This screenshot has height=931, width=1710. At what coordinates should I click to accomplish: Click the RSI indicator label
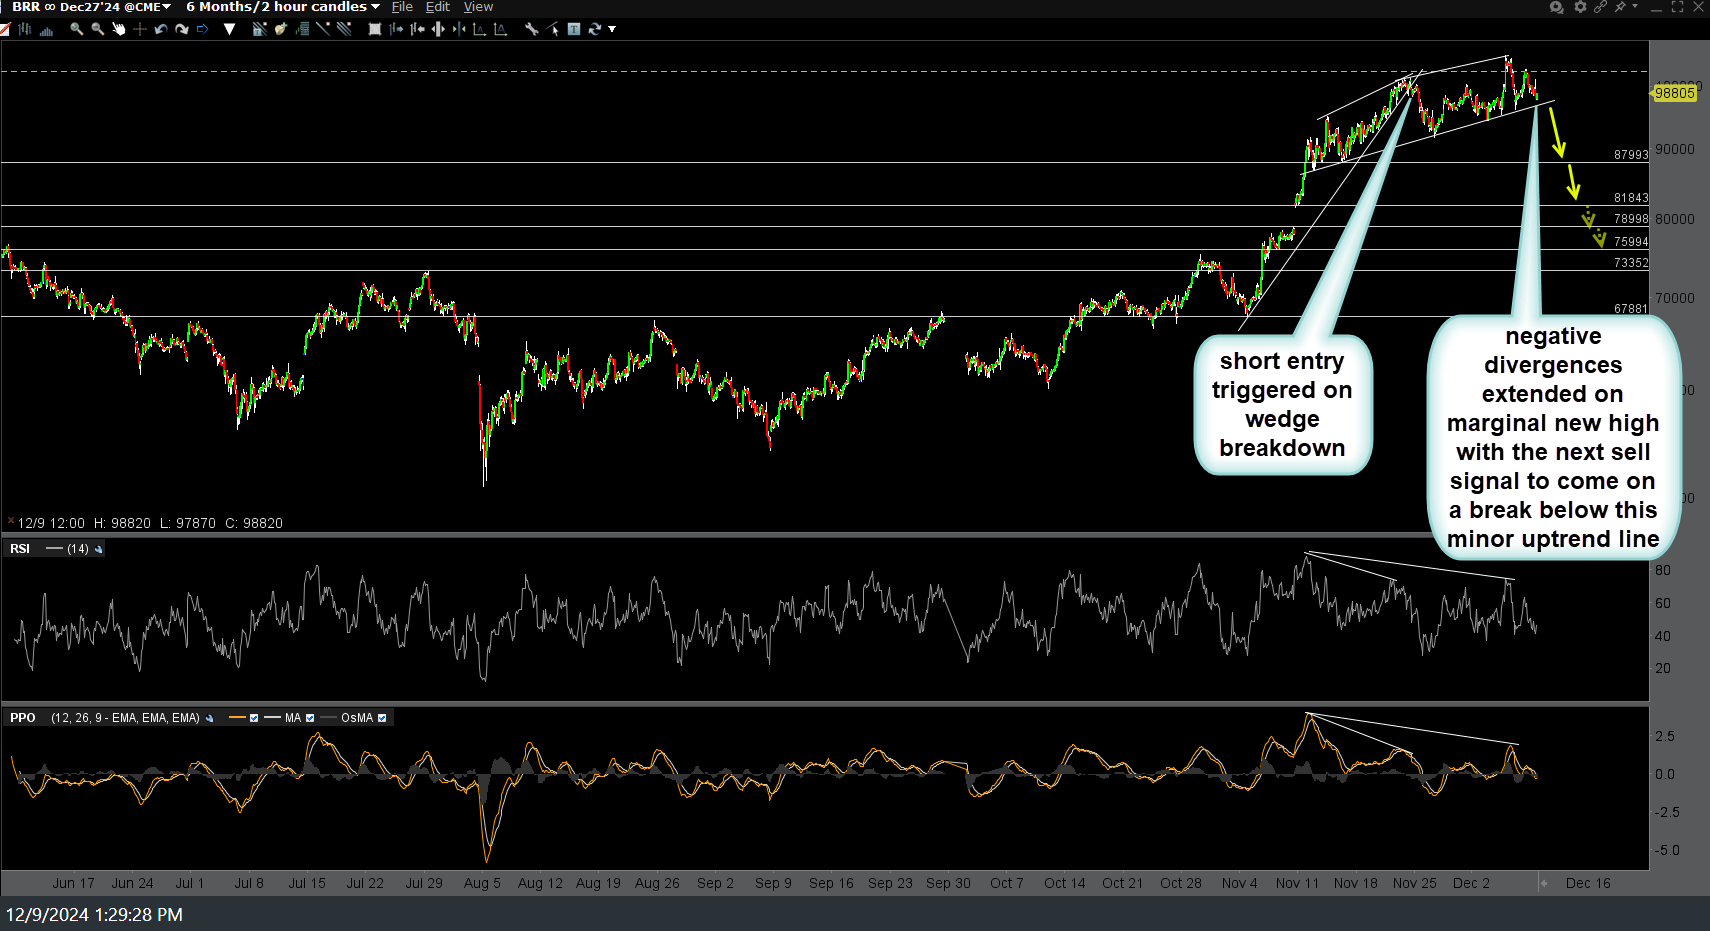pyautogui.click(x=20, y=549)
